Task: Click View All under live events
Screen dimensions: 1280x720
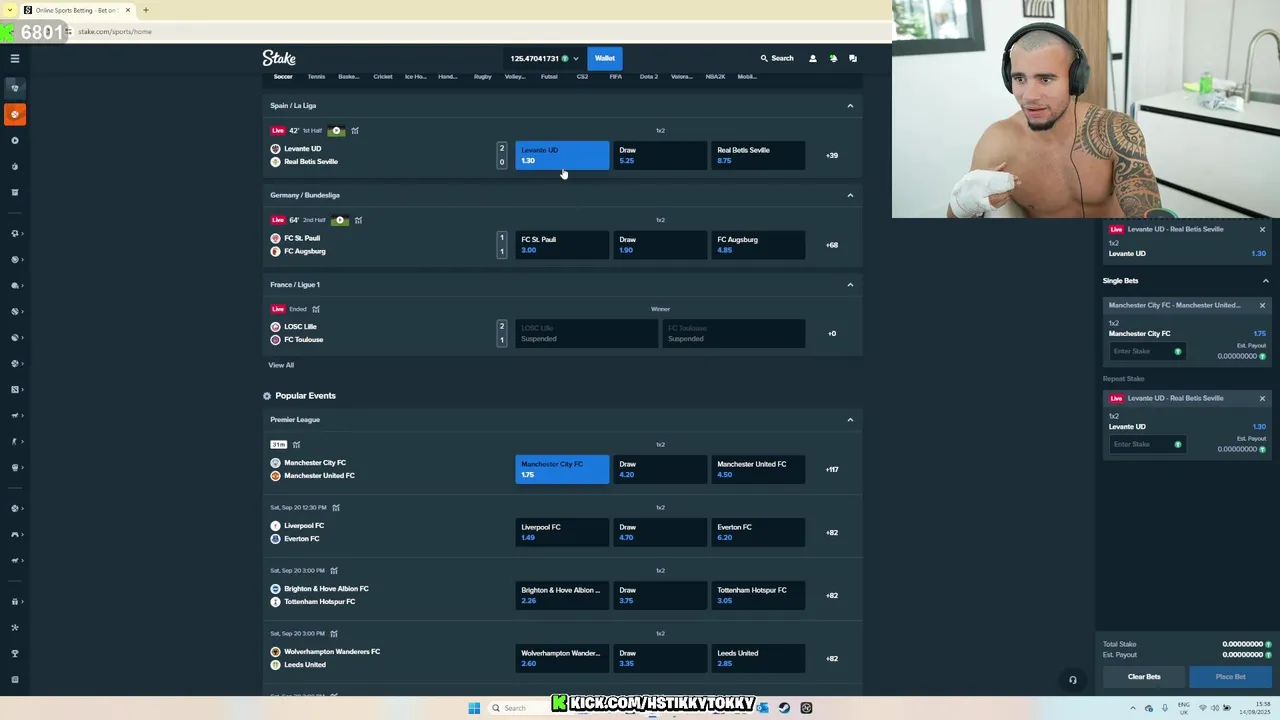Action: (281, 365)
